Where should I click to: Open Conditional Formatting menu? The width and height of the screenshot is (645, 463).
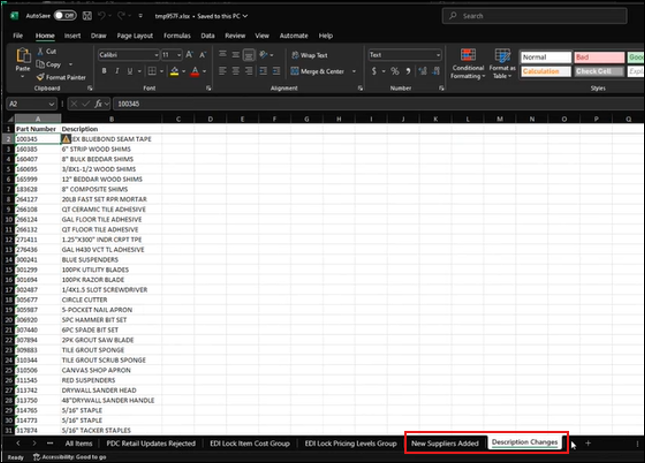(x=467, y=63)
